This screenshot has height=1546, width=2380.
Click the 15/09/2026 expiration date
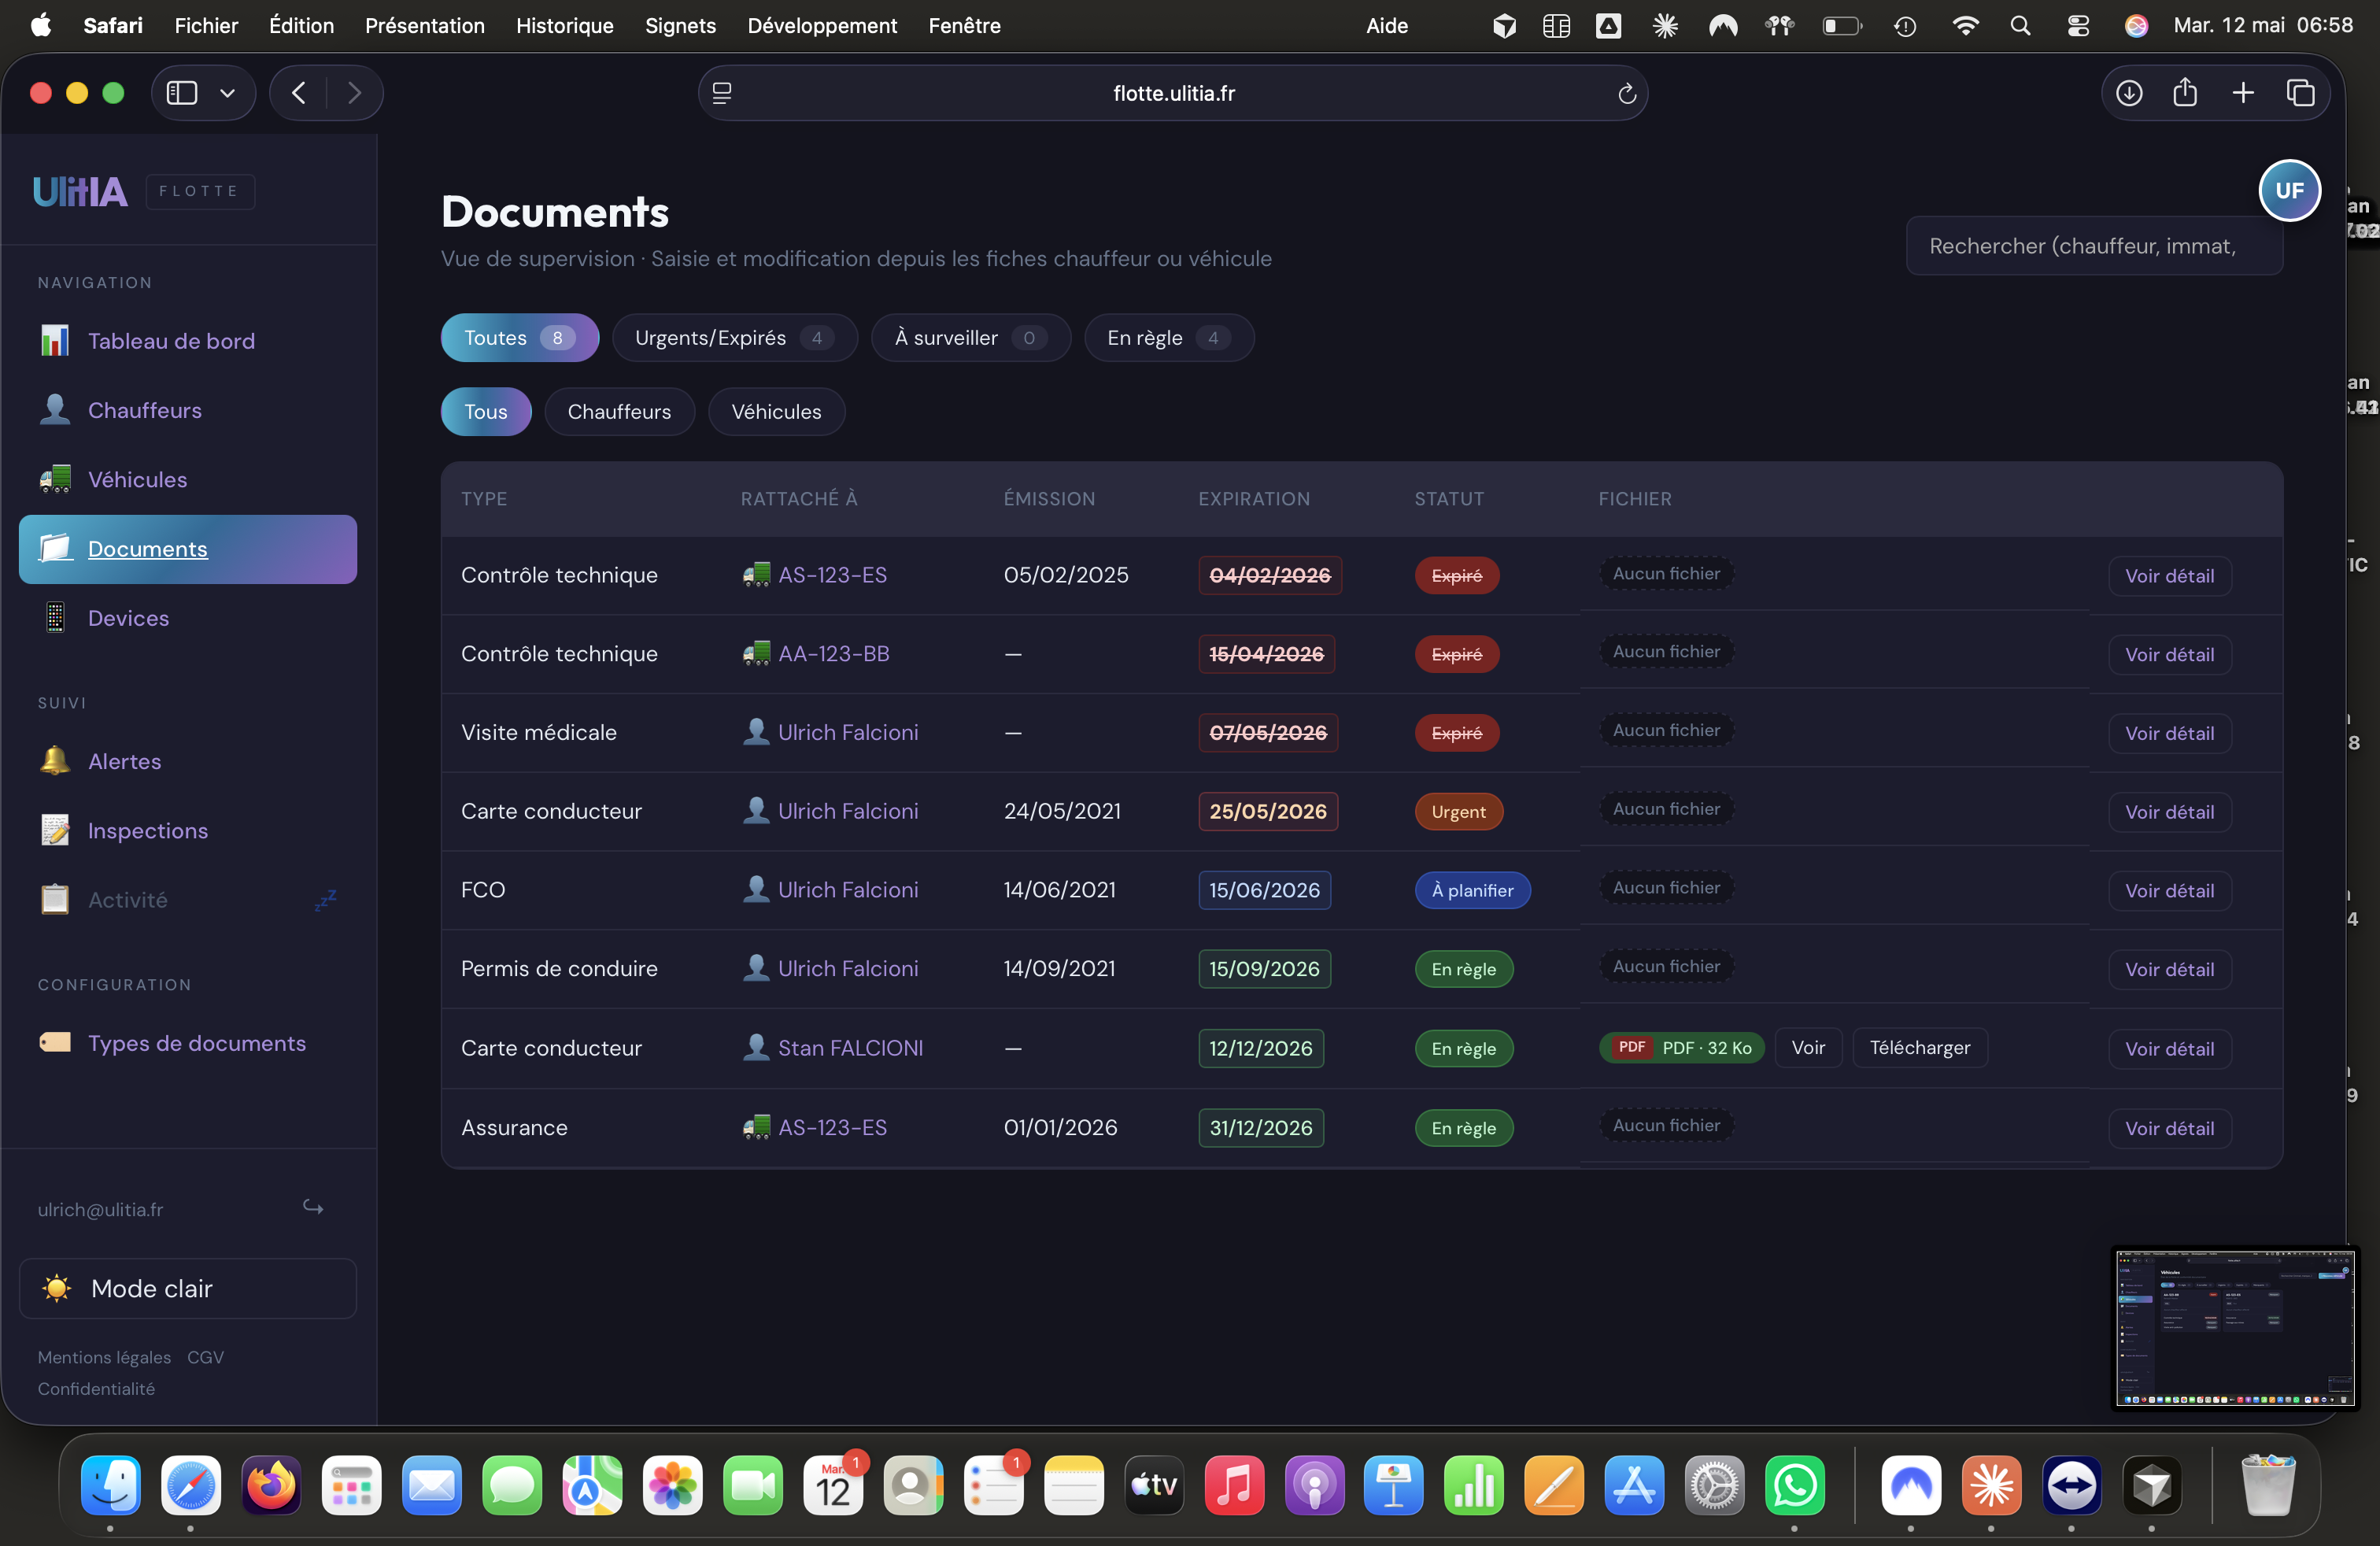[1264, 969]
